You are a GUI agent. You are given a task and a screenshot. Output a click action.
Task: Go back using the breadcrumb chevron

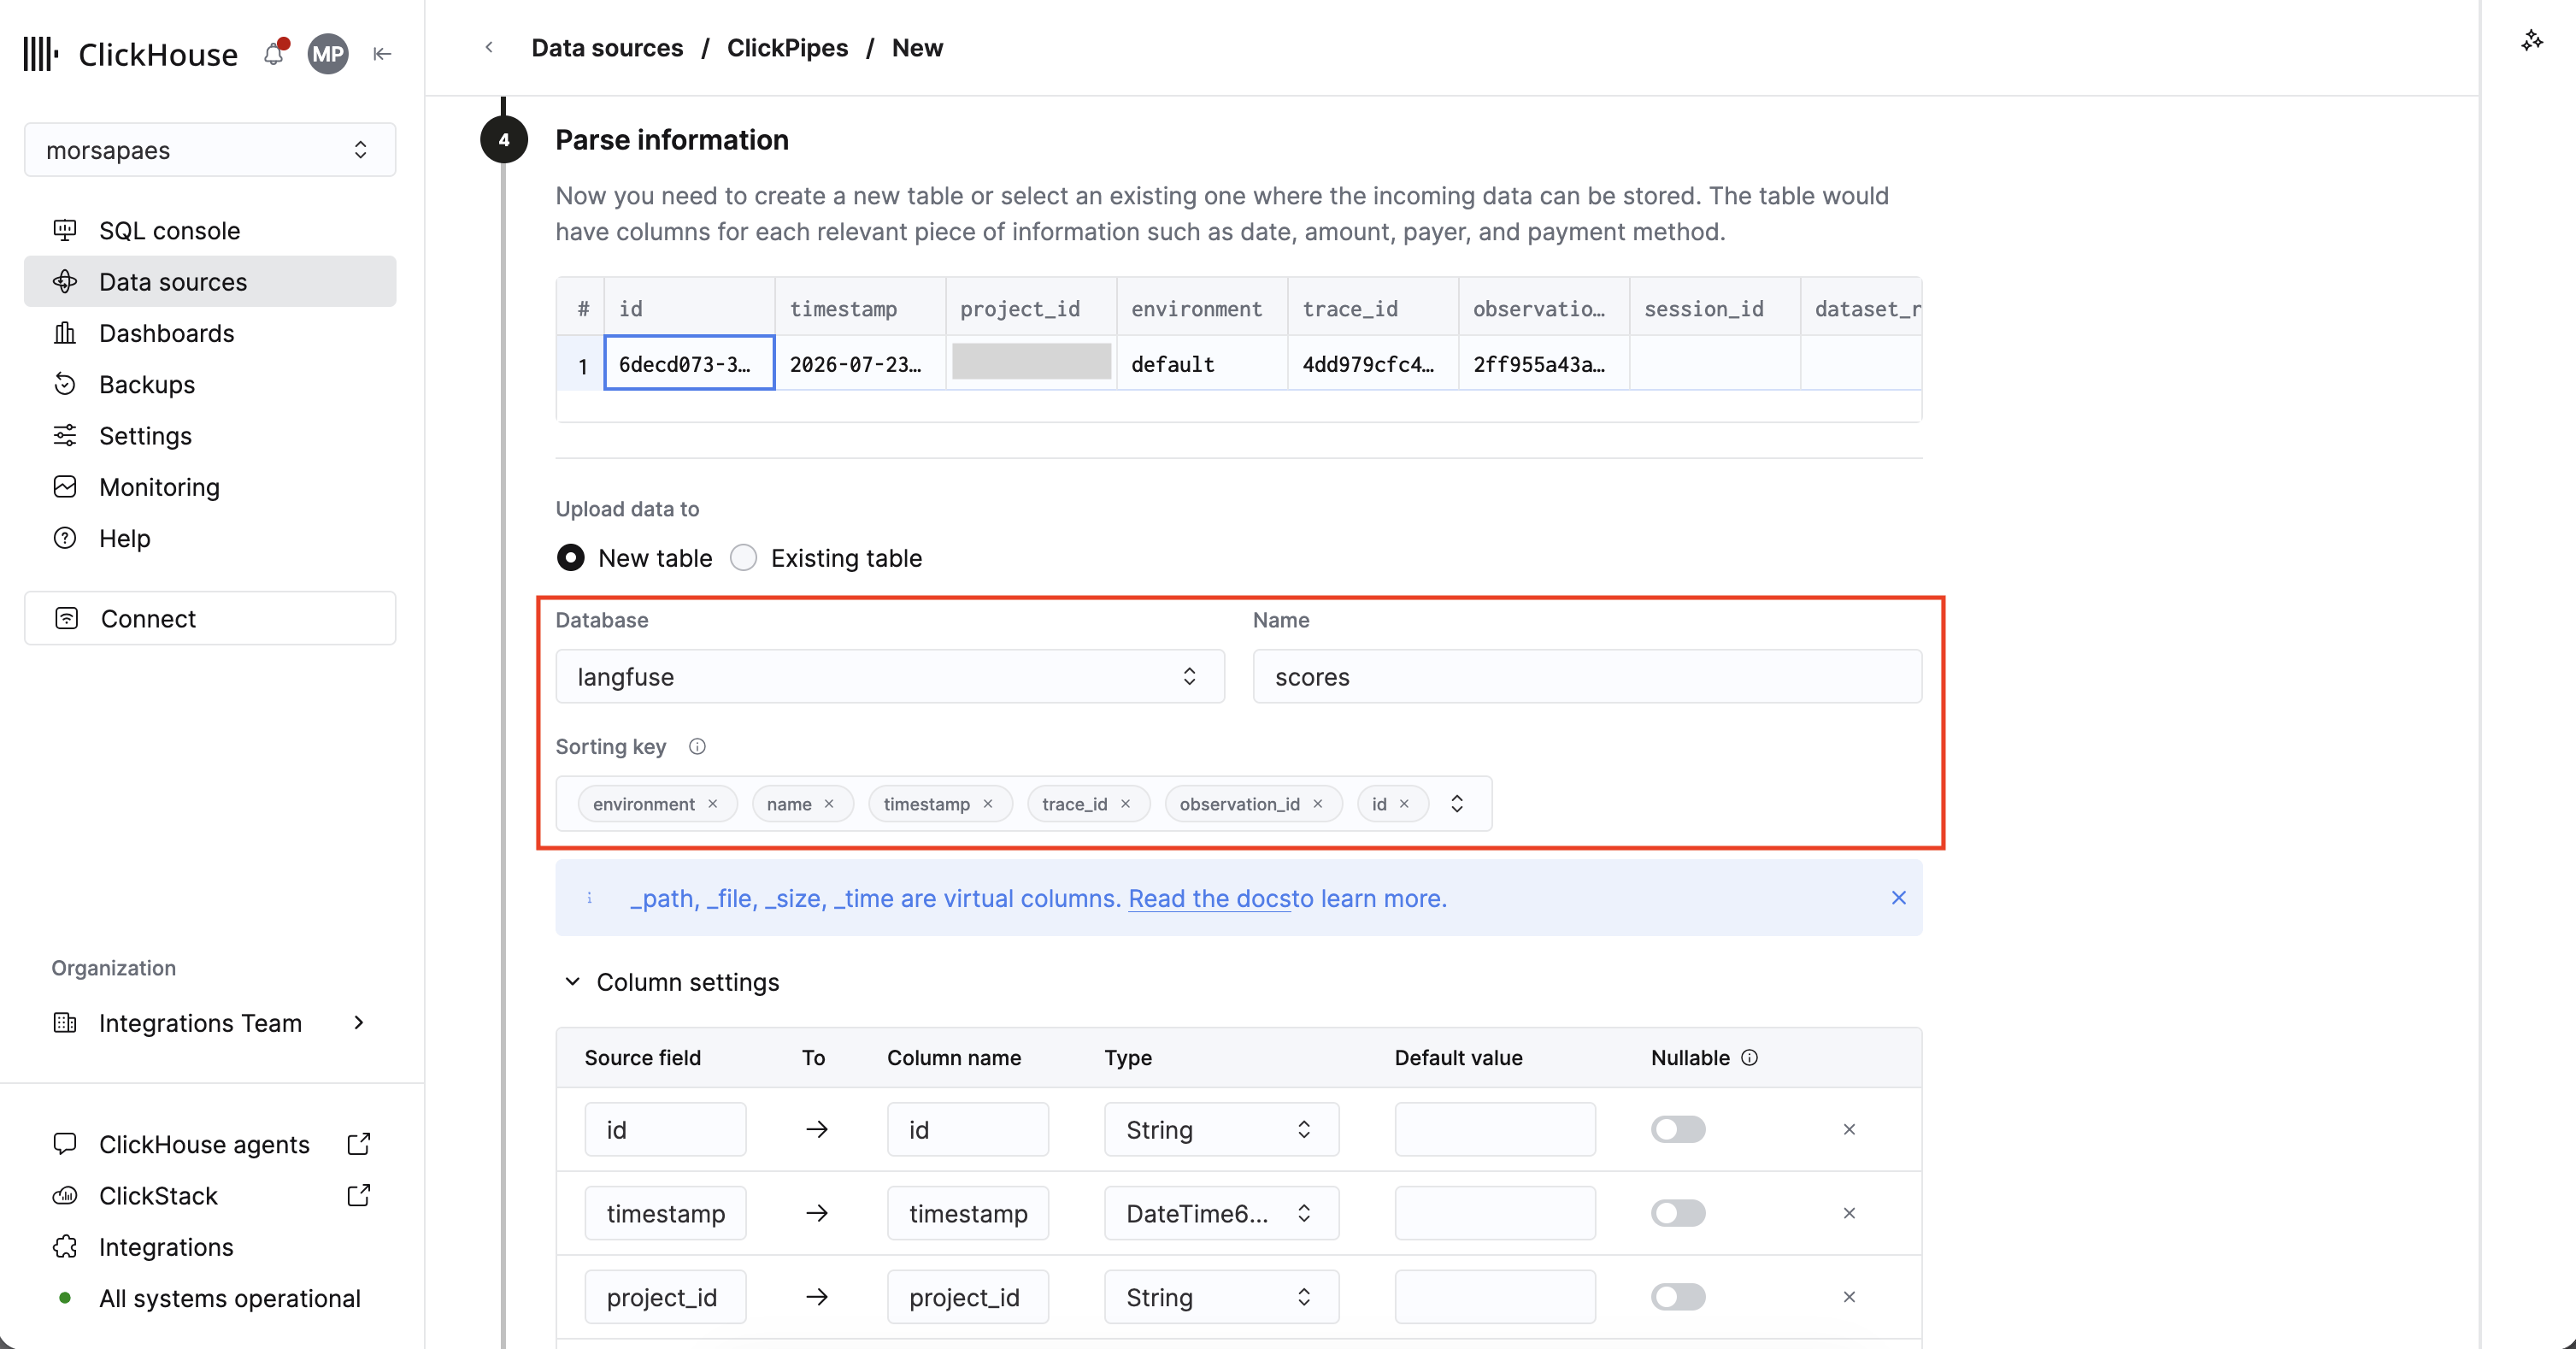(x=489, y=47)
